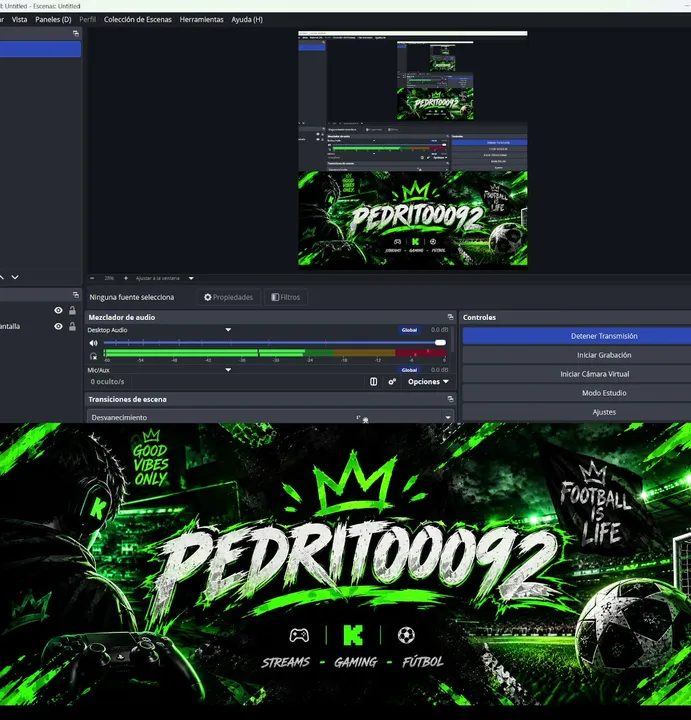Open the Herramientas menu
This screenshot has height=720, width=691.
pos(201,19)
